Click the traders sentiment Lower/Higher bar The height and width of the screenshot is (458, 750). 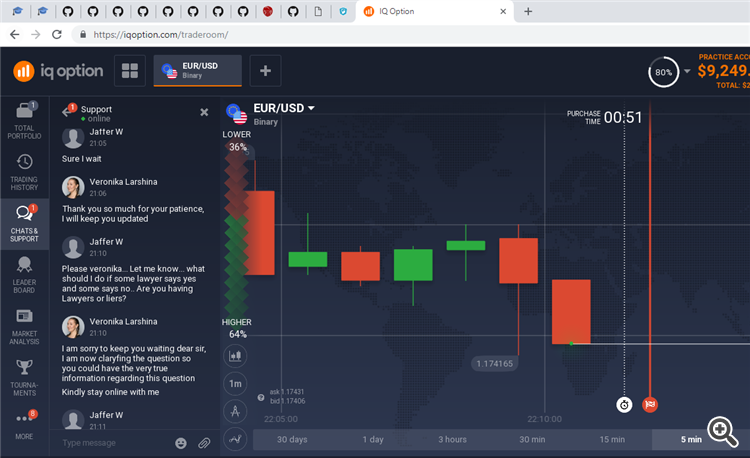236,234
